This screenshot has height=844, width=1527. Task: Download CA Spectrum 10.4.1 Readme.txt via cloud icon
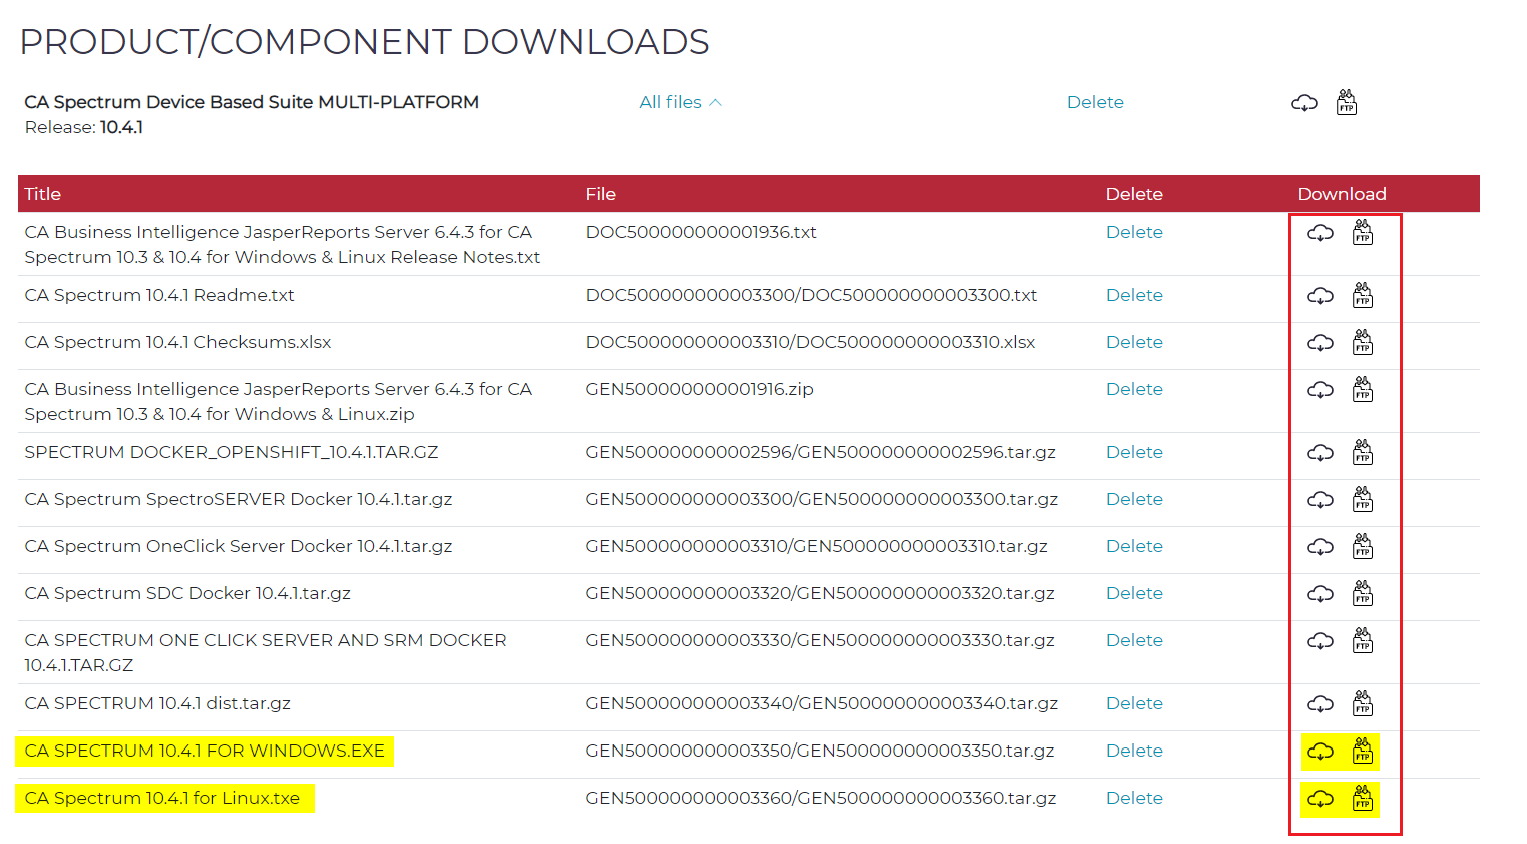click(x=1320, y=296)
